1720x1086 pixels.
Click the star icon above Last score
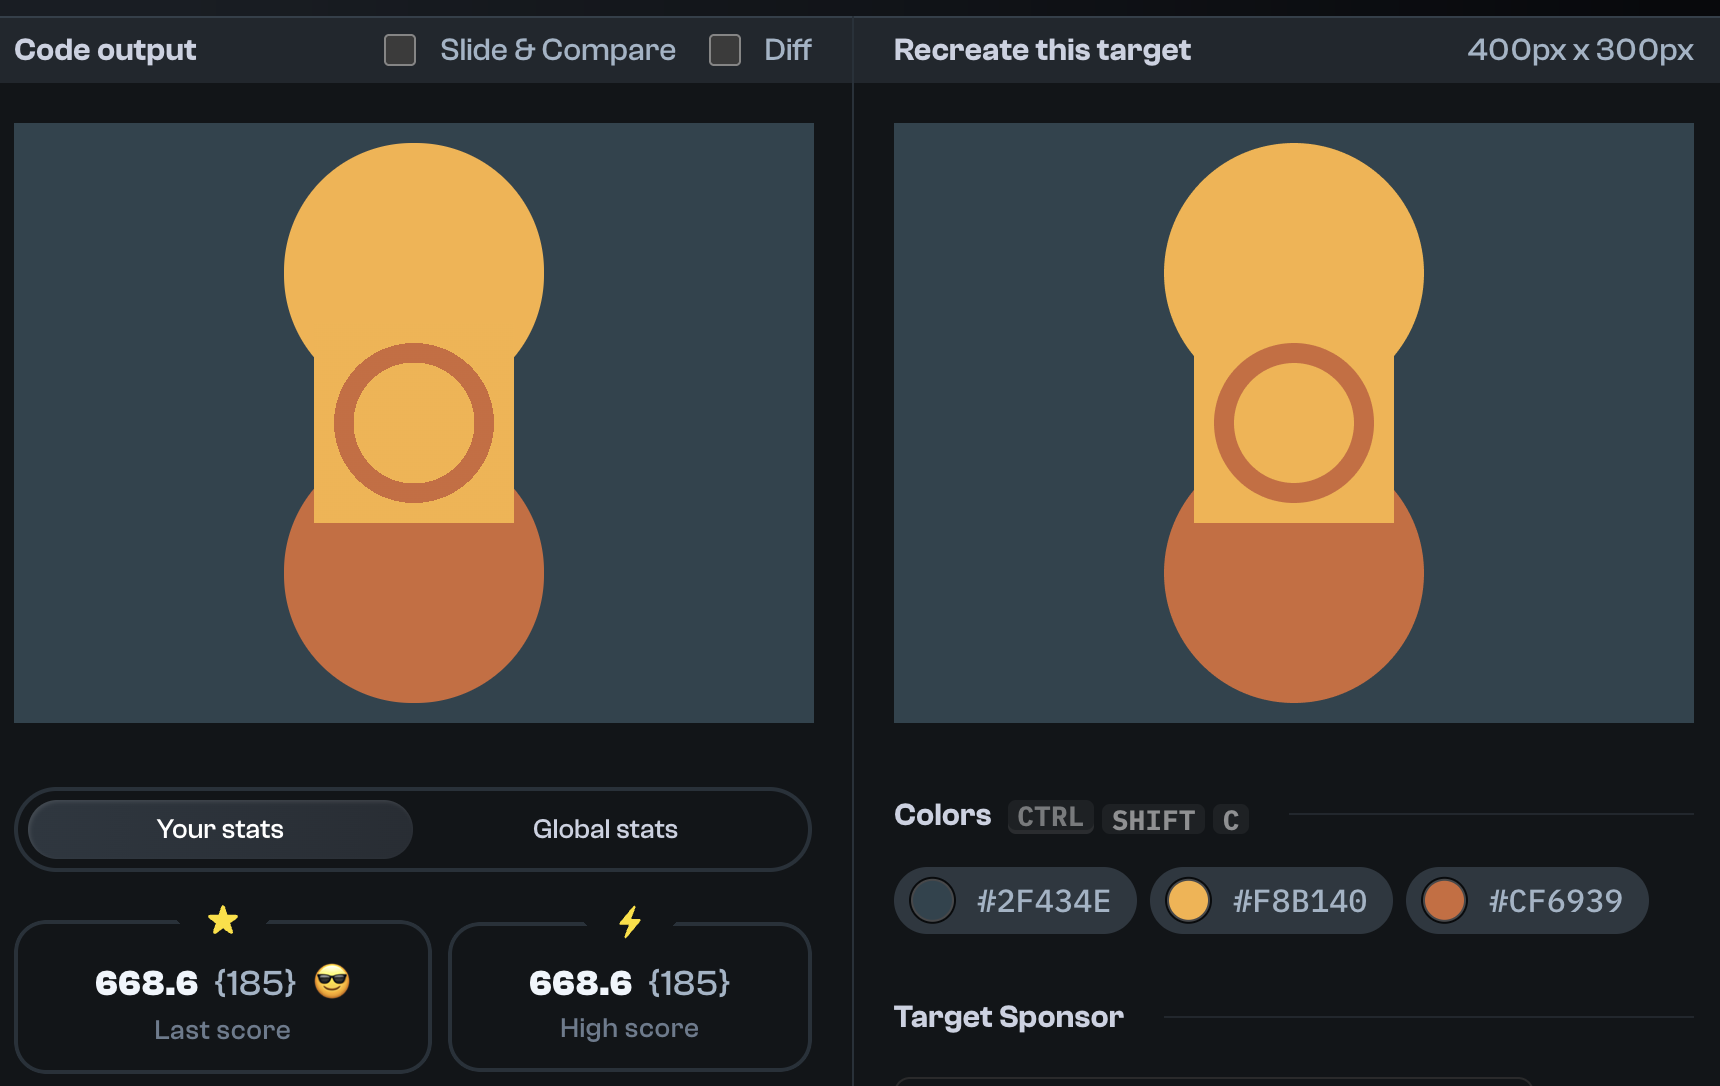[222, 919]
